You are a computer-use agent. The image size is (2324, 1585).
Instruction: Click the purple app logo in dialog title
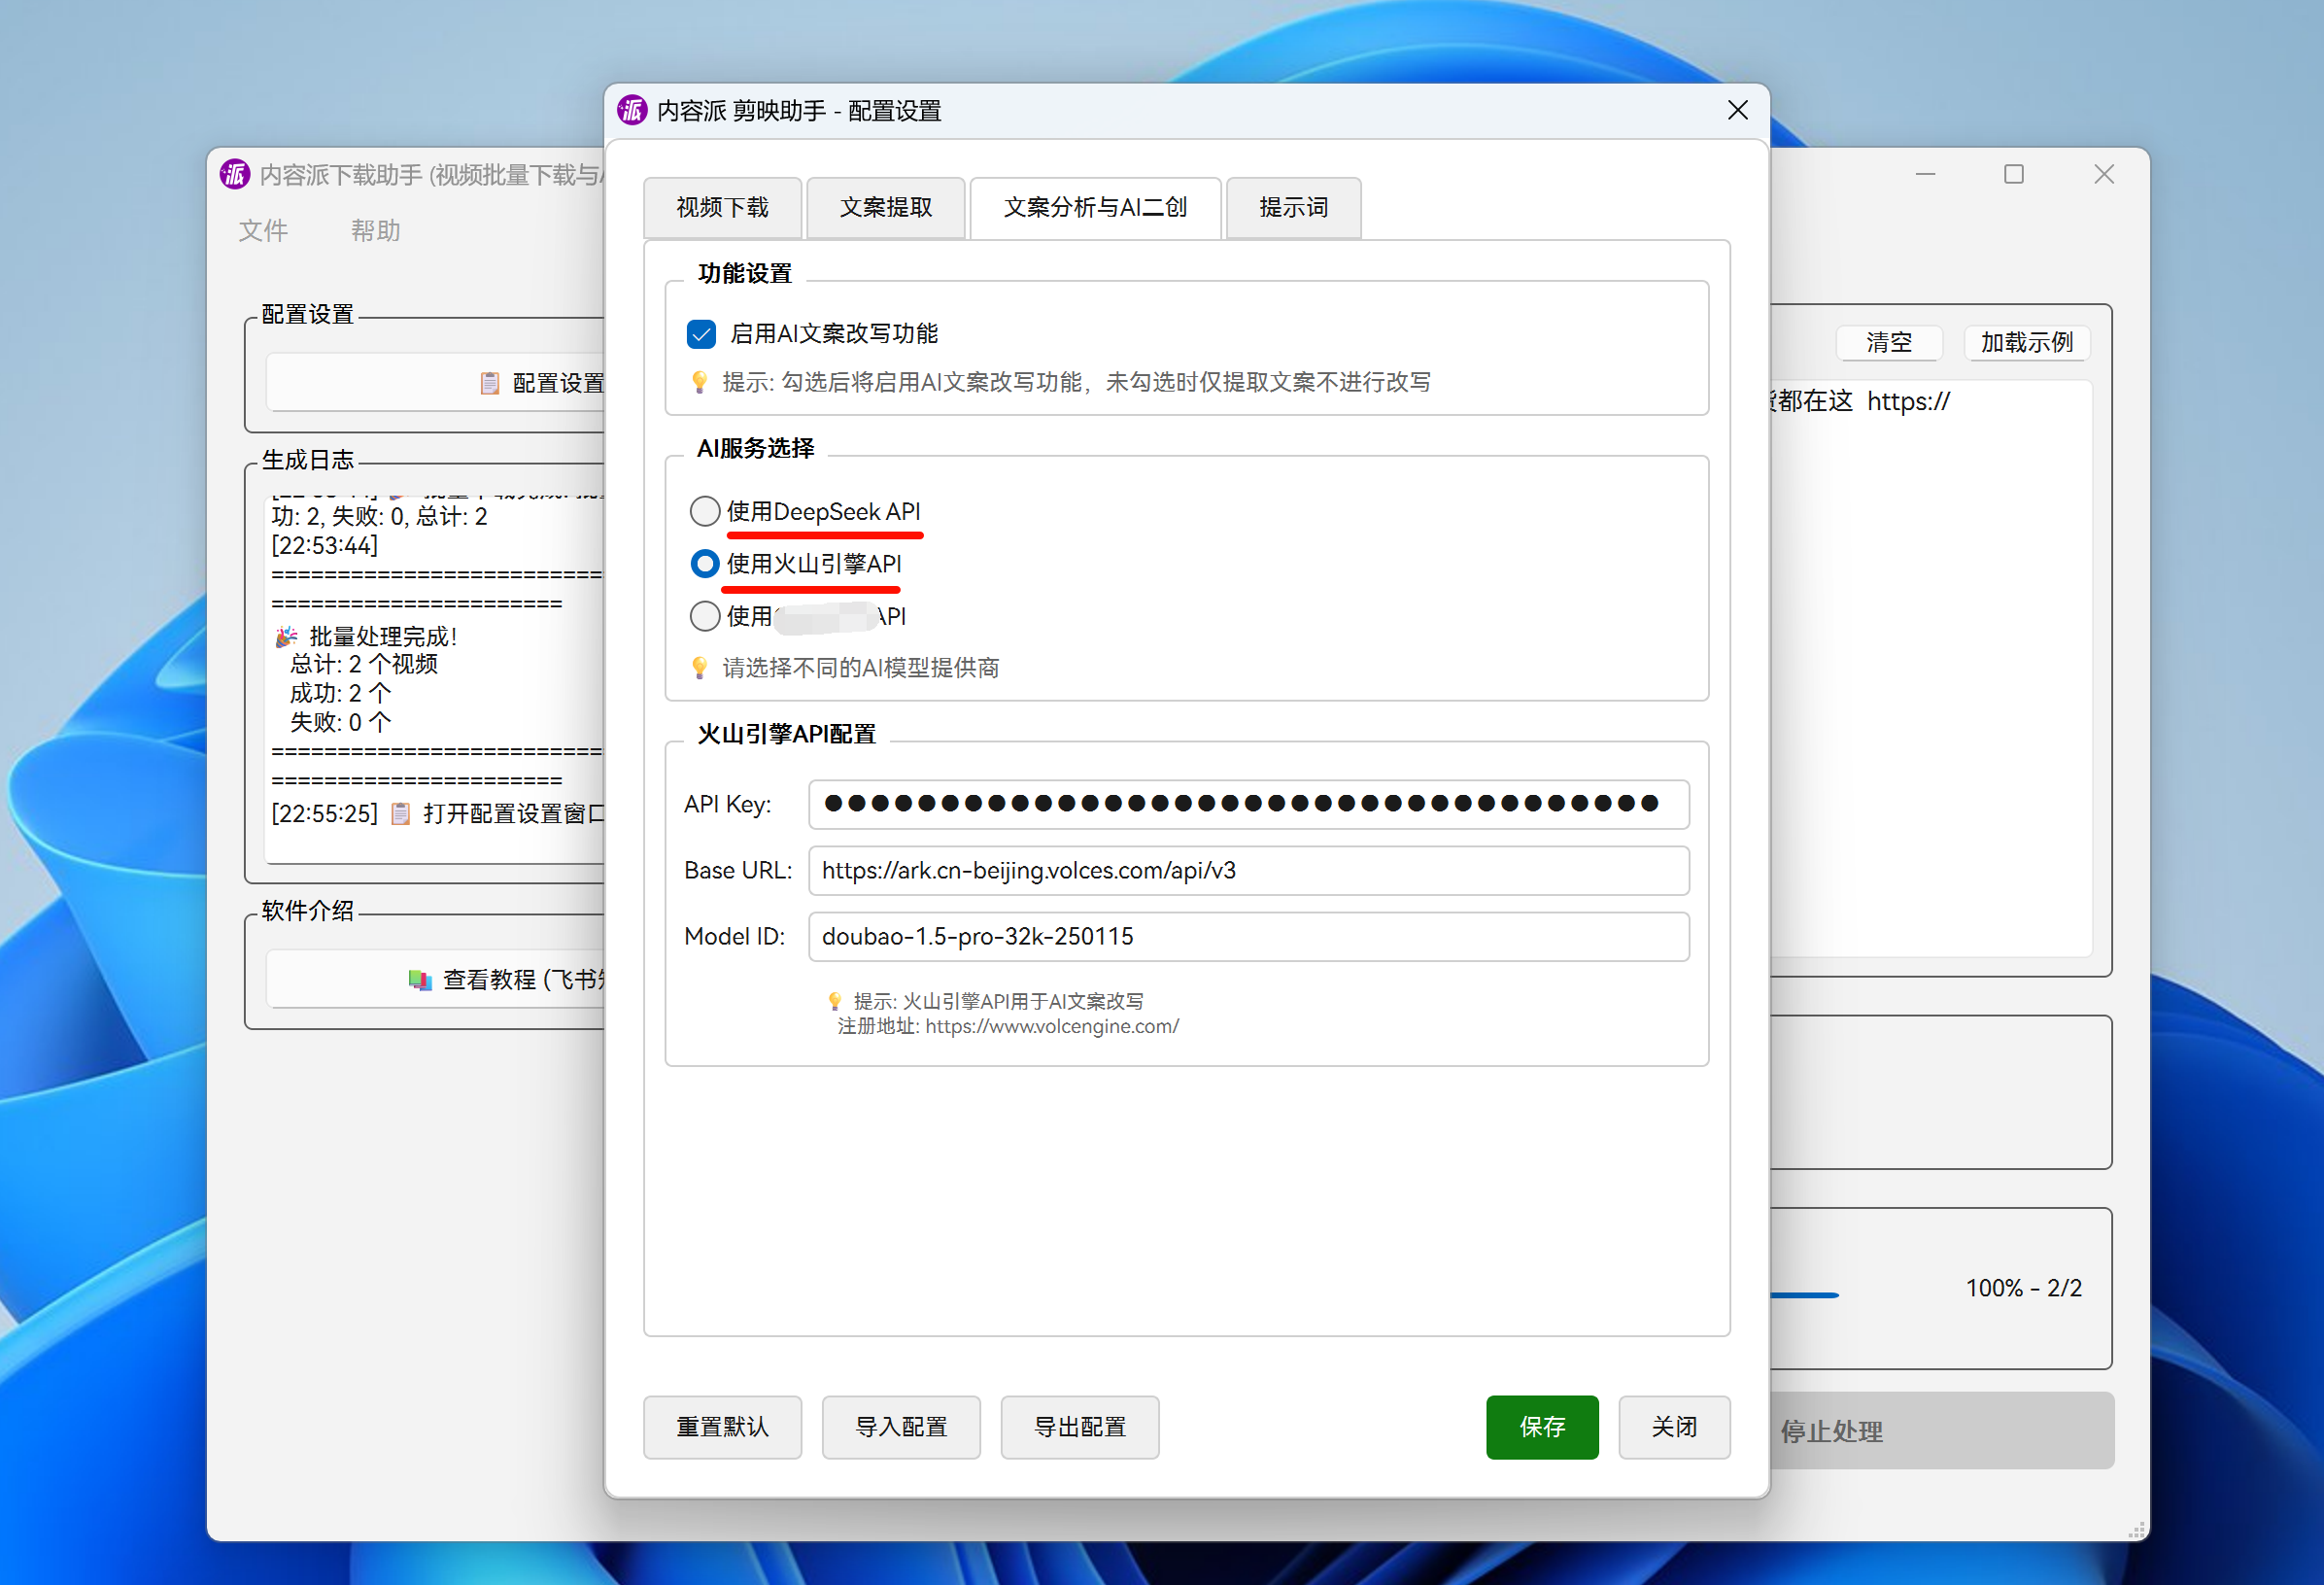pyautogui.click(x=632, y=110)
